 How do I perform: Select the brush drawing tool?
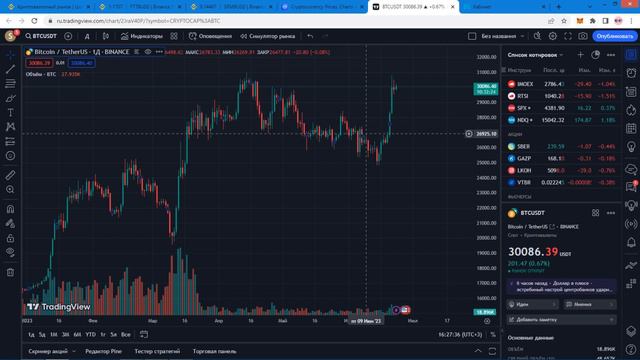(x=11, y=98)
